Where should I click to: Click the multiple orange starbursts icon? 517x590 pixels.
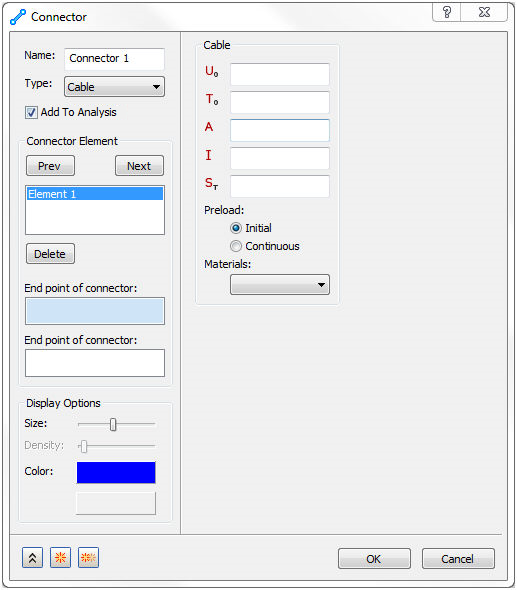tap(88, 558)
